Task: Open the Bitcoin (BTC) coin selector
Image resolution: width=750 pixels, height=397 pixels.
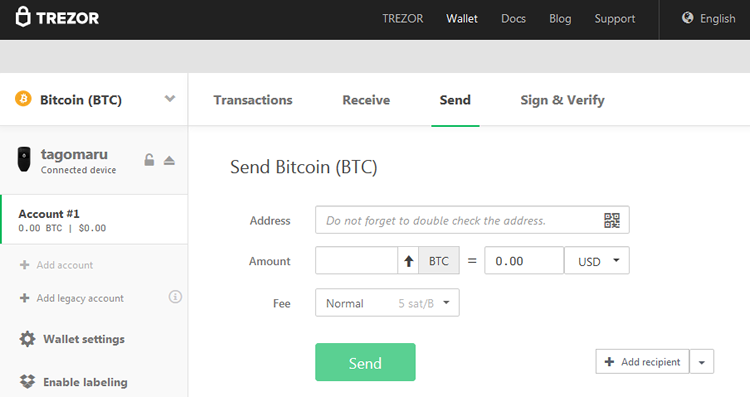Action: pos(94,99)
